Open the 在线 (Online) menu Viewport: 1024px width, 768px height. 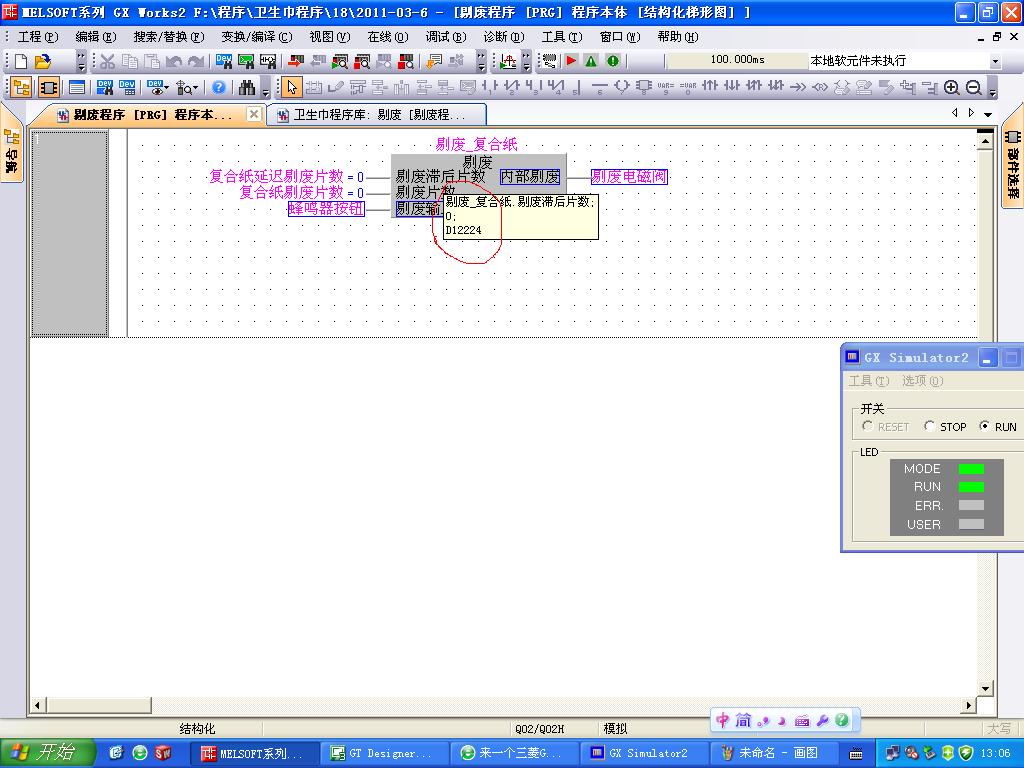[x=387, y=37]
